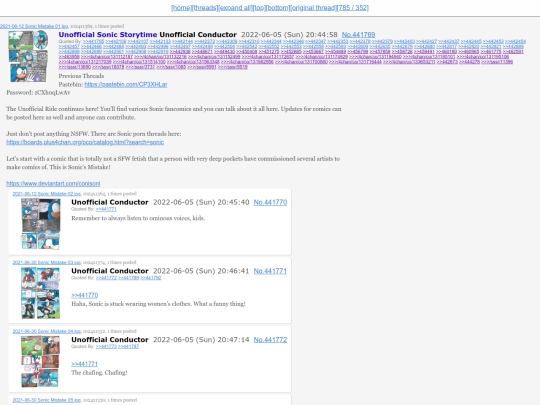This screenshot has width=540, height=405.
Task: Follow quoted-by link >>441773
Action: (106, 346)
